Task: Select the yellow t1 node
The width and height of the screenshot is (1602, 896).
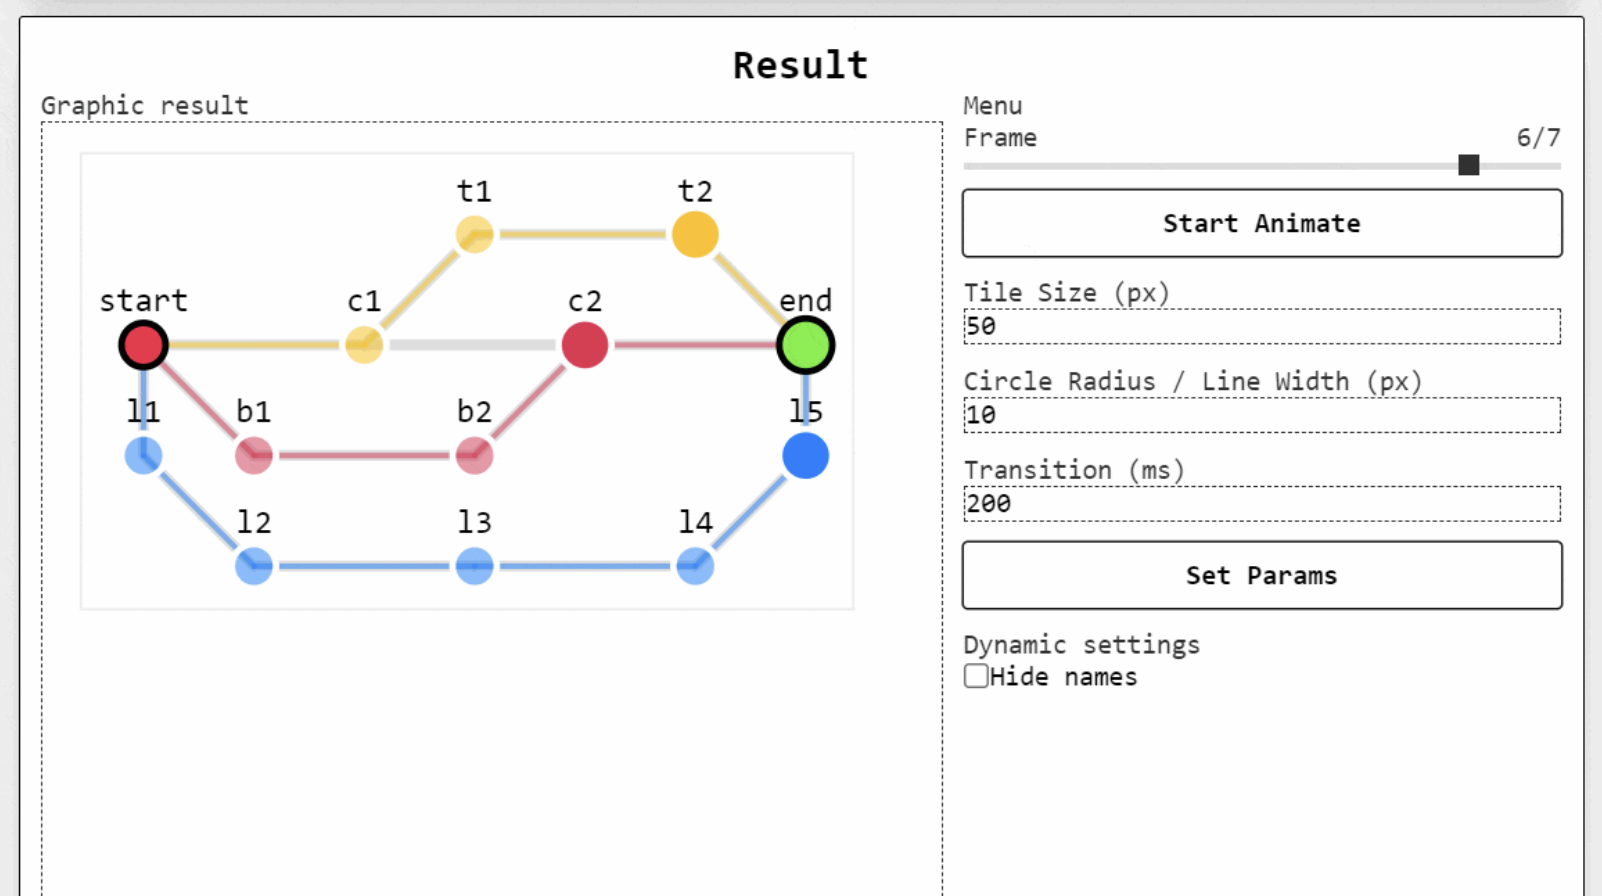Action: coord(474,235)
